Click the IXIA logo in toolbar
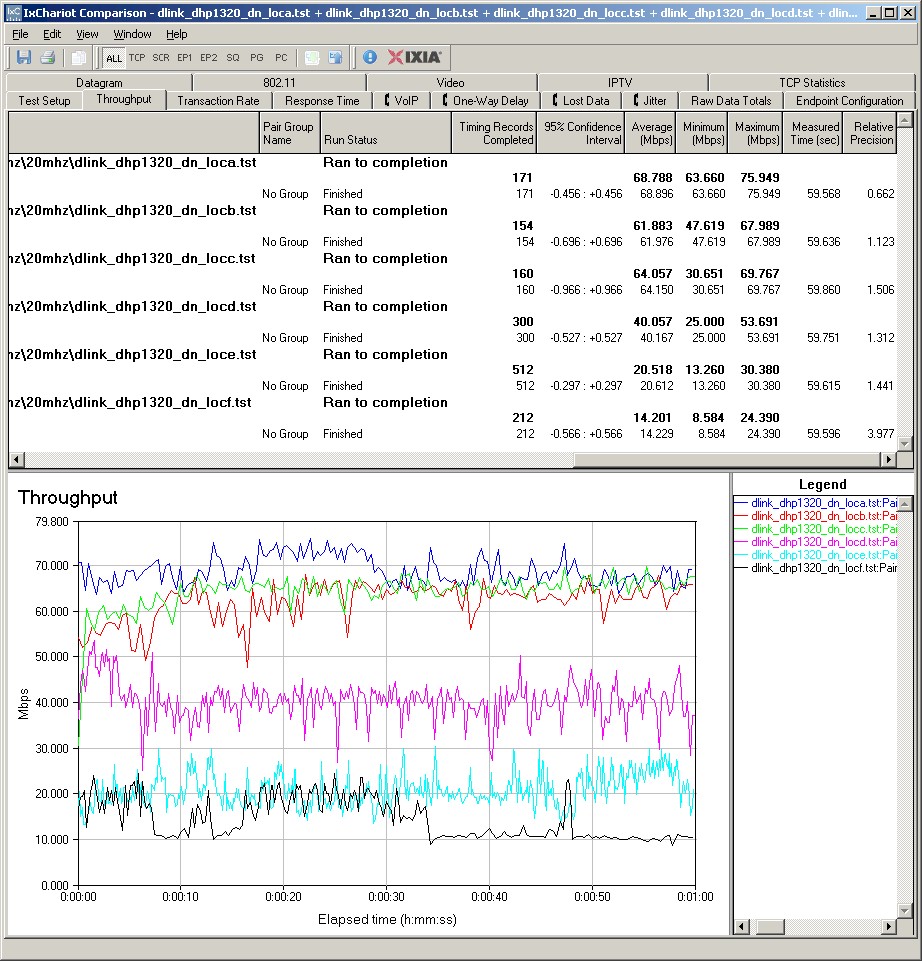 point(414,58)
